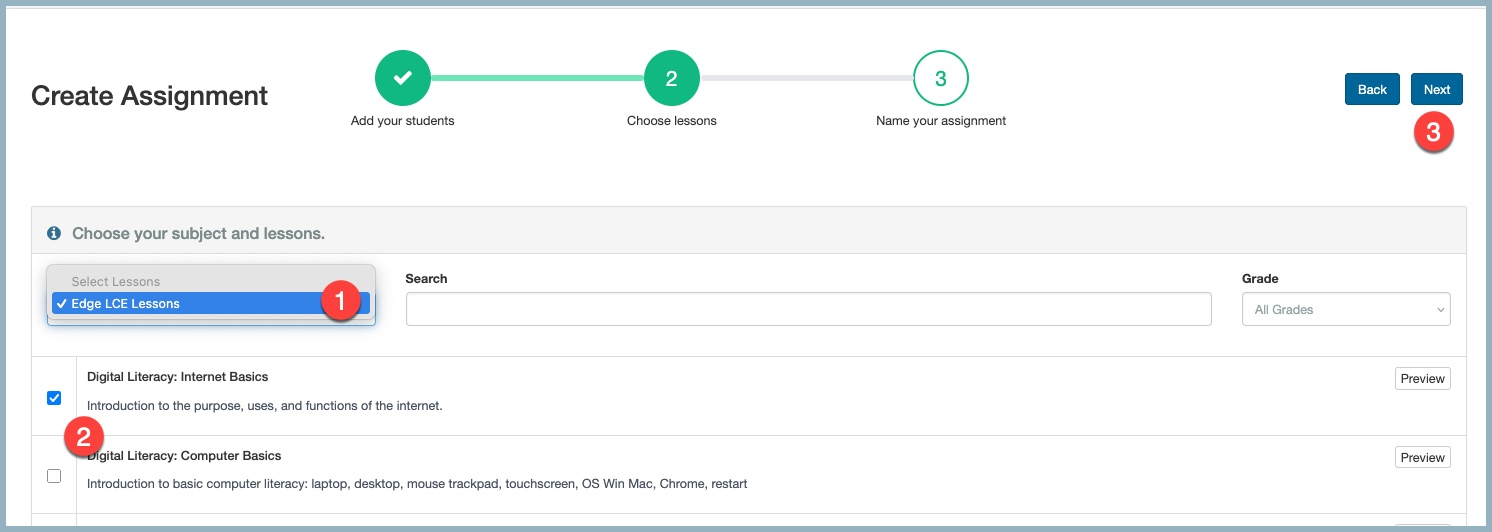The width and height of the screenshot is (1492, 532).
Task: Click the Digital Literacy: Internet Basics title
Action: (x=177, y=377)
